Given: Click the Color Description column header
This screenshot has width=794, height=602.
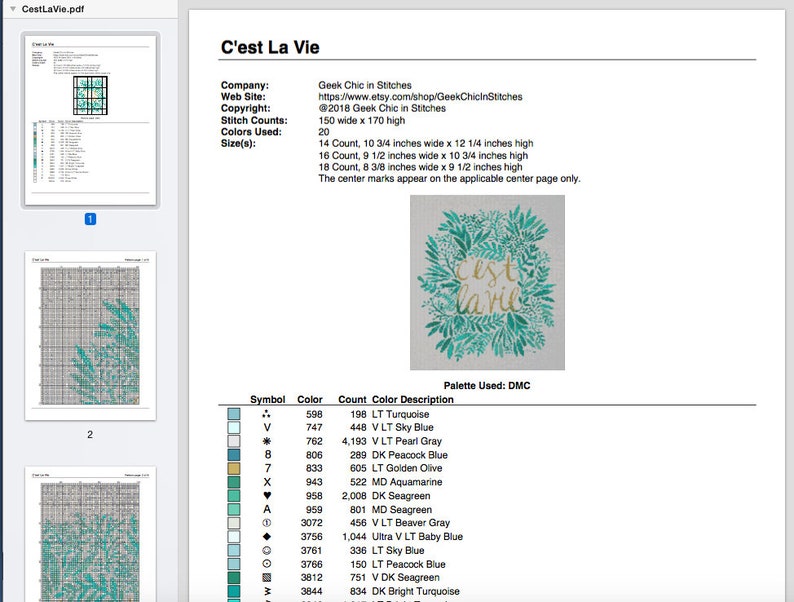Looking at the screenshot, I should tap(413, 399).
